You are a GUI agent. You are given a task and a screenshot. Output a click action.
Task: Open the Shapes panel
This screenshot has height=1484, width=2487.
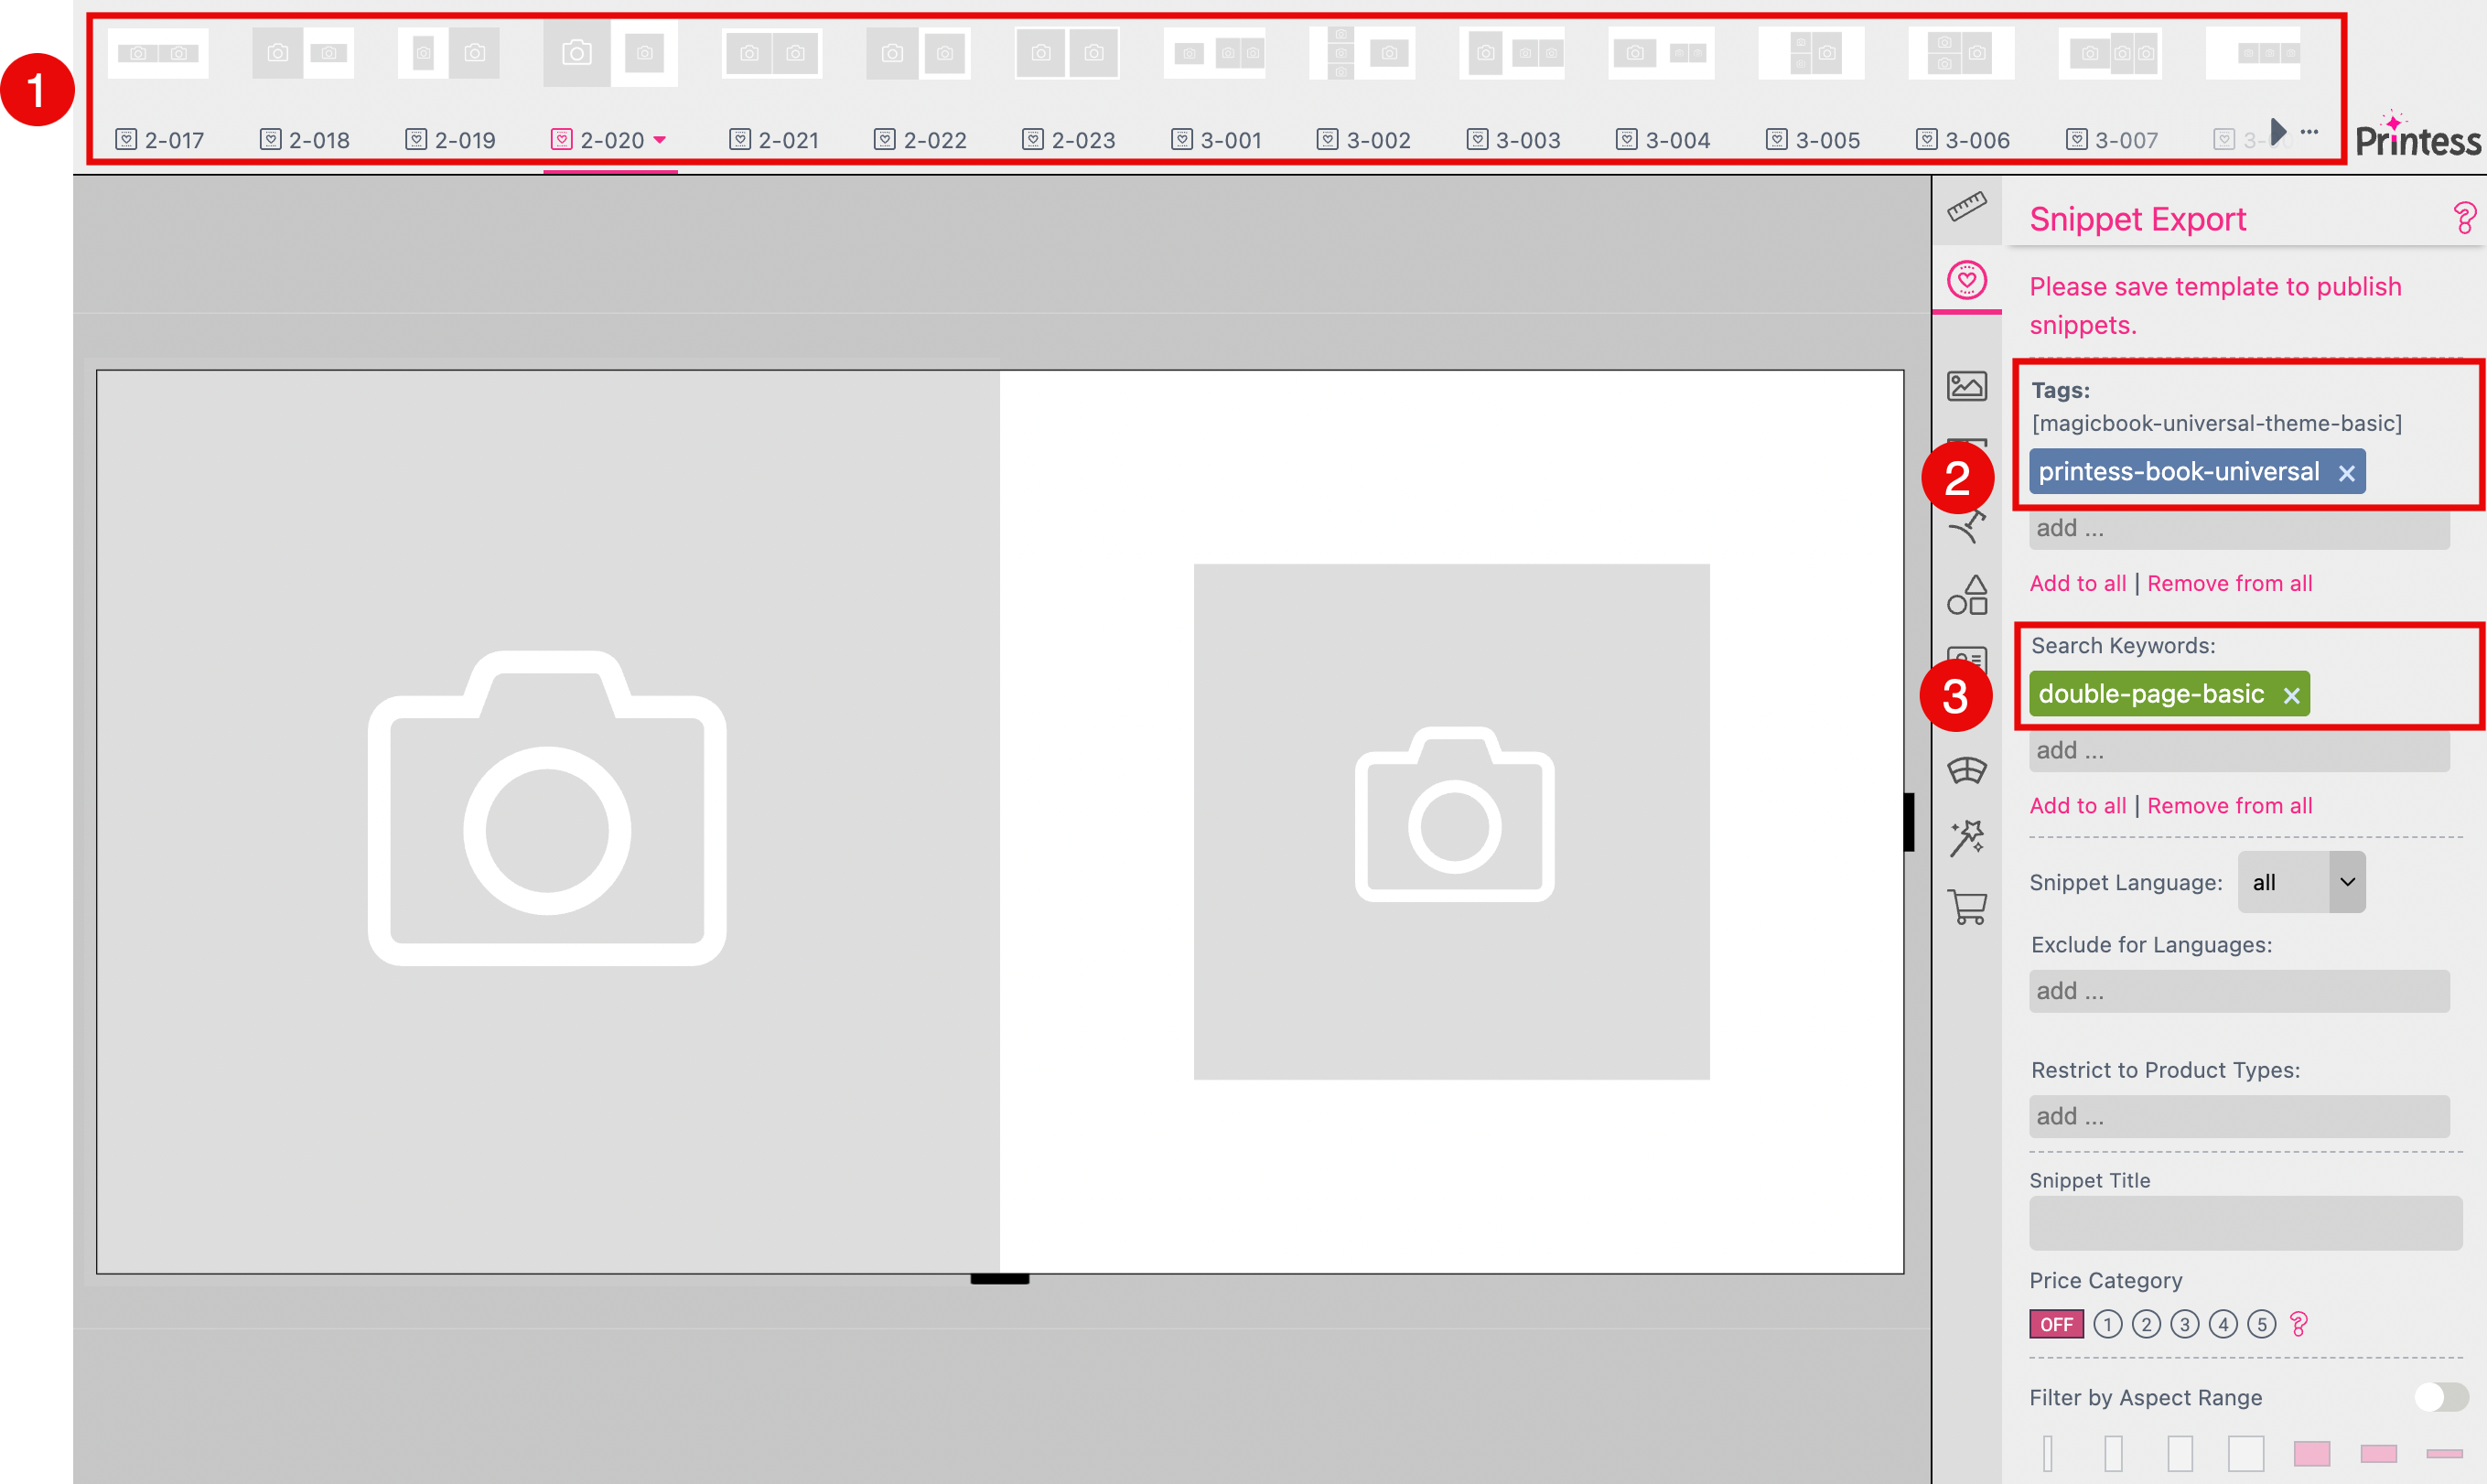coord(1967,593)
